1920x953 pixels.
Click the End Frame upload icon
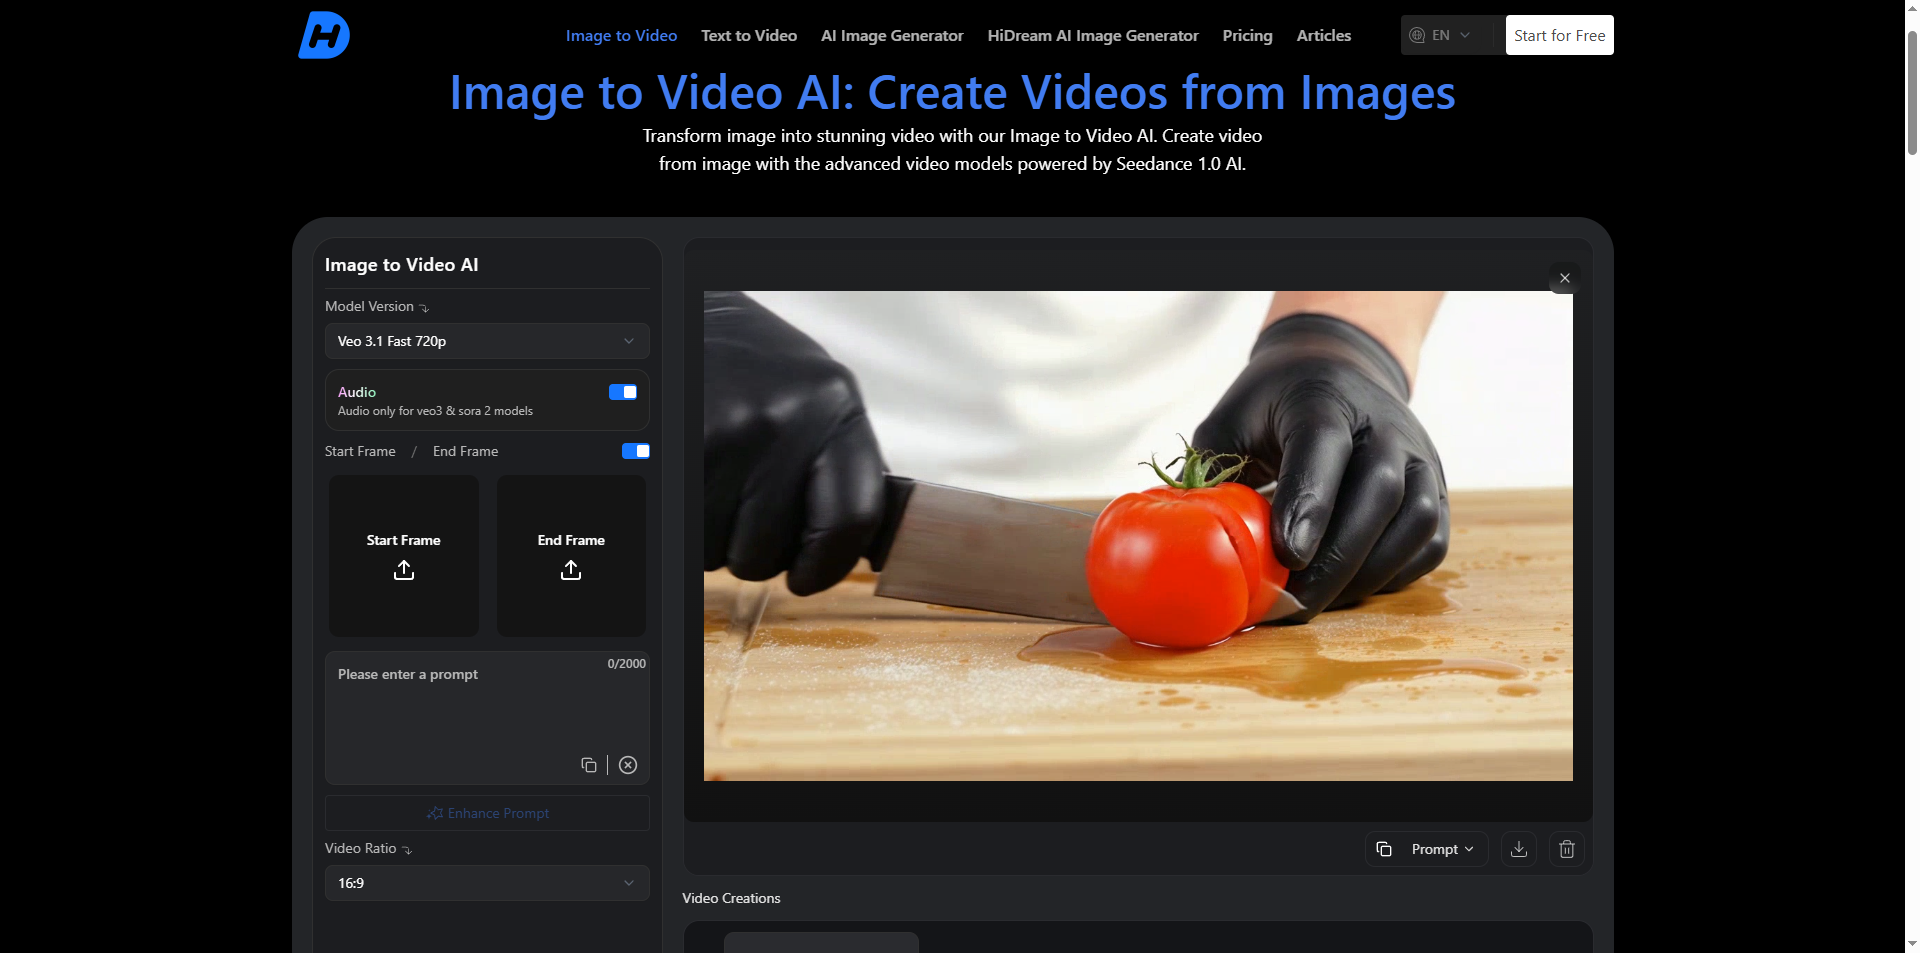tap(571, 570)
